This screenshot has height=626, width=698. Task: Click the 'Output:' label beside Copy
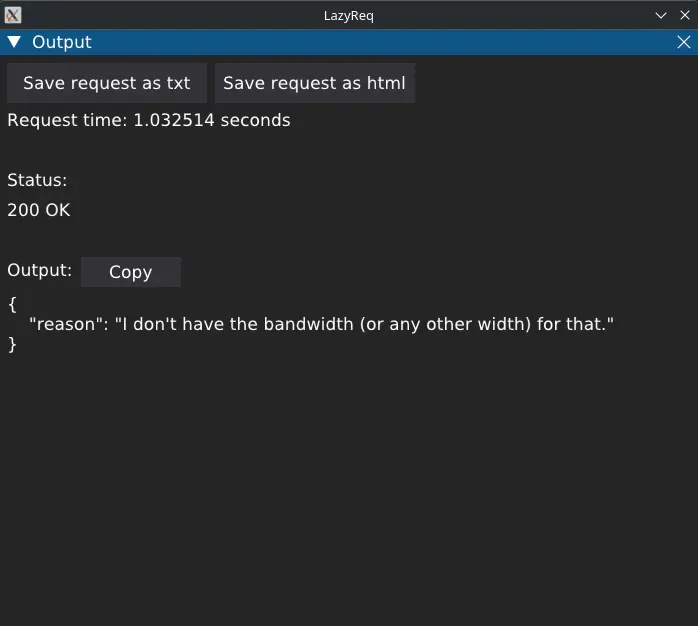pos(39,270)
